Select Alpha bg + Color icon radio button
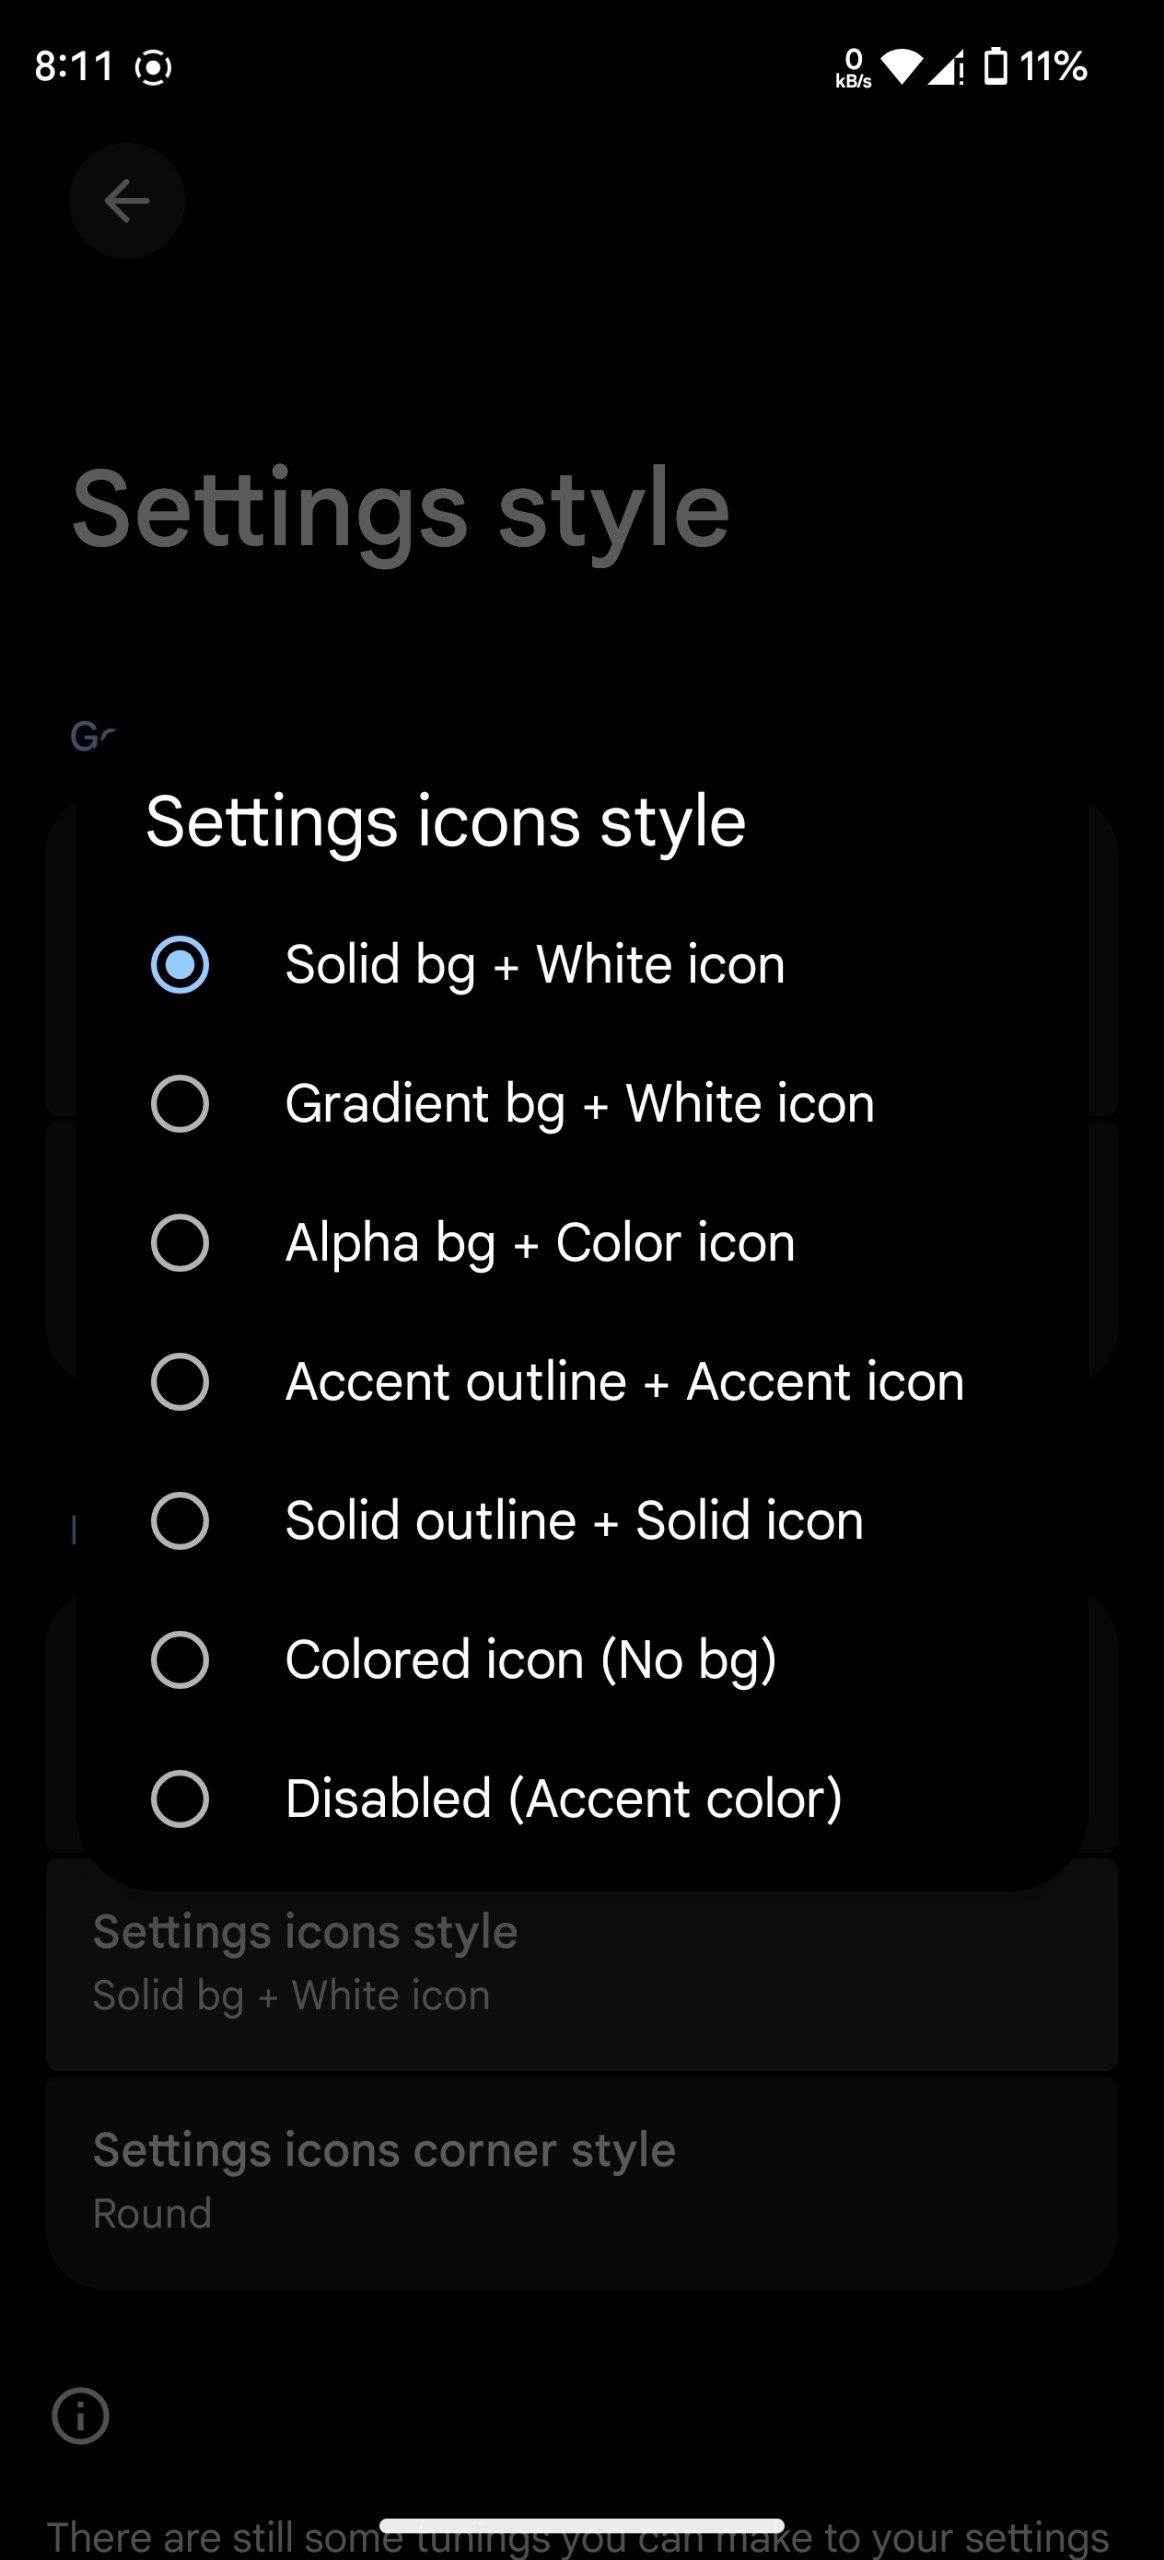Viewport: 1164px width, 2560px height. (180, 1243)
